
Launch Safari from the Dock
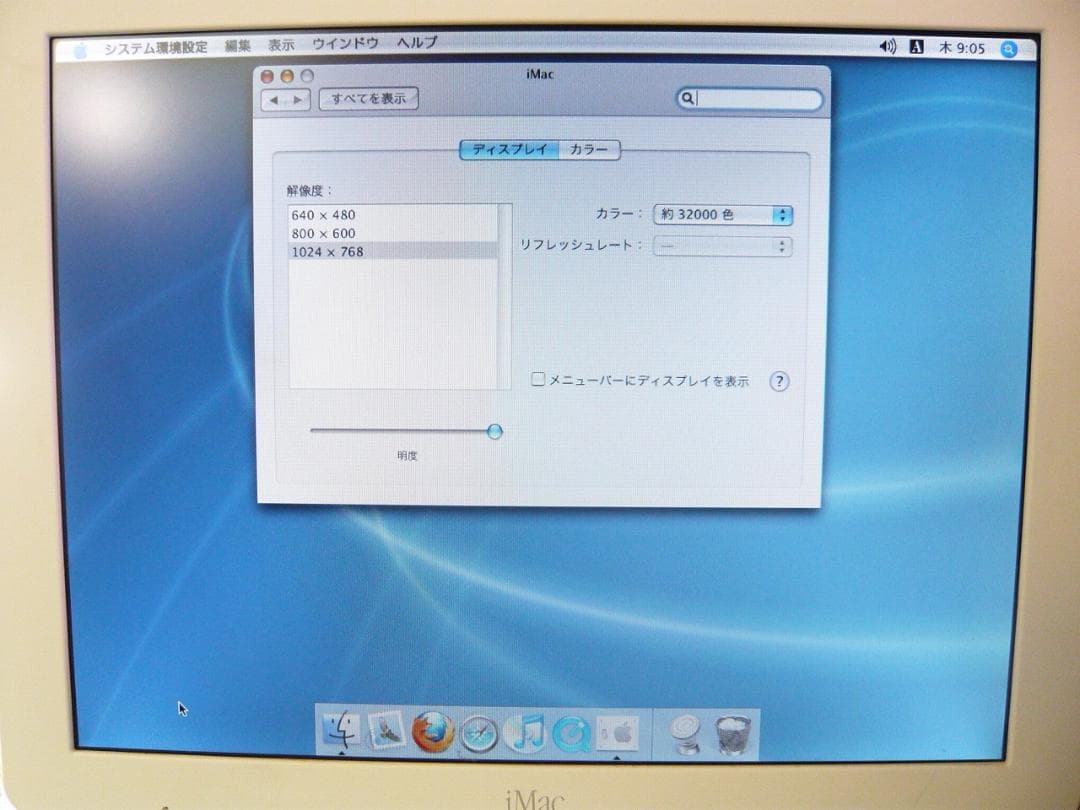(478, 733)
